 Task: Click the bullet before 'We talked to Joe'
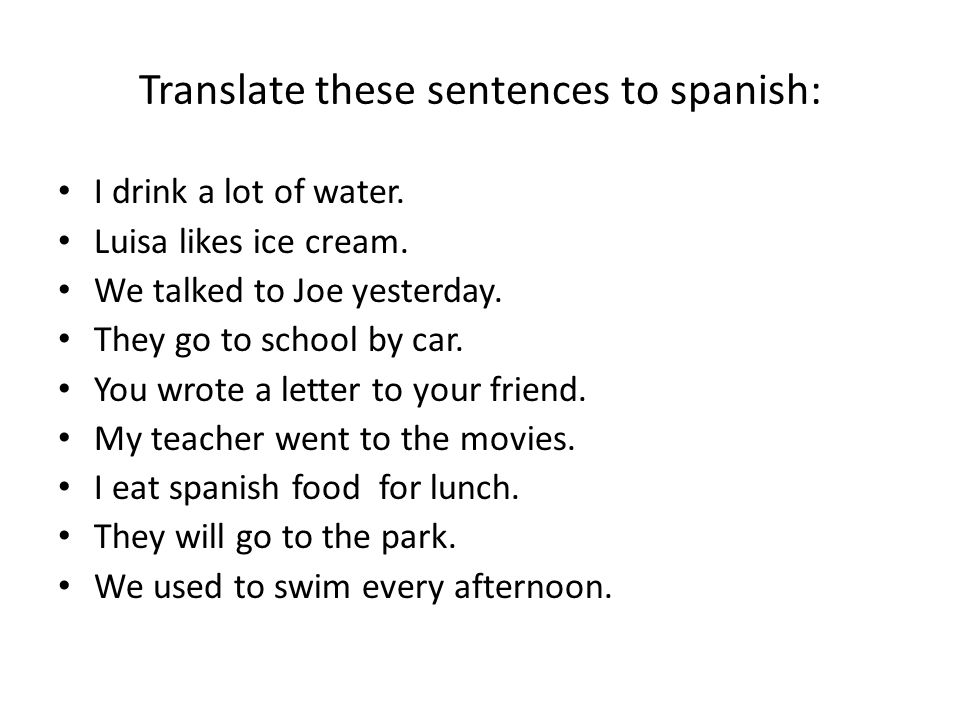click(65, 290)
